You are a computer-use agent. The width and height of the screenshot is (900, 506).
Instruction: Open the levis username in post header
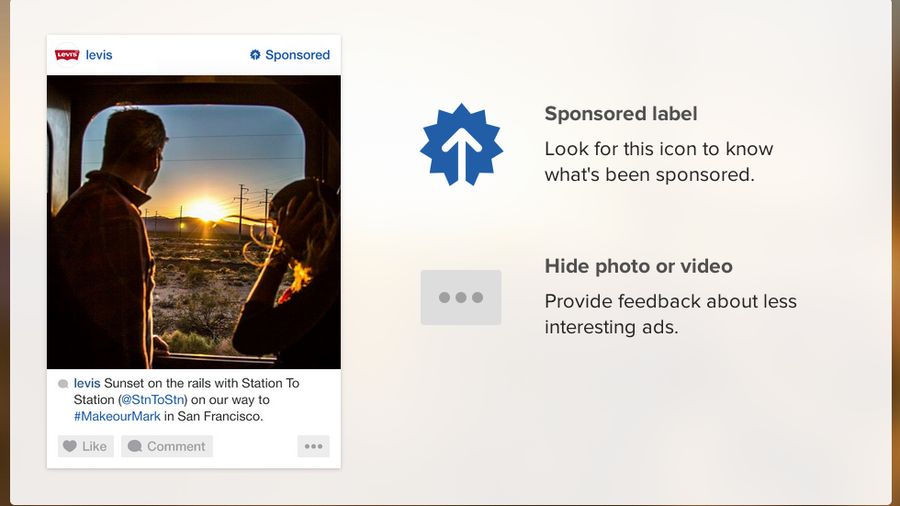coord(99,55)
